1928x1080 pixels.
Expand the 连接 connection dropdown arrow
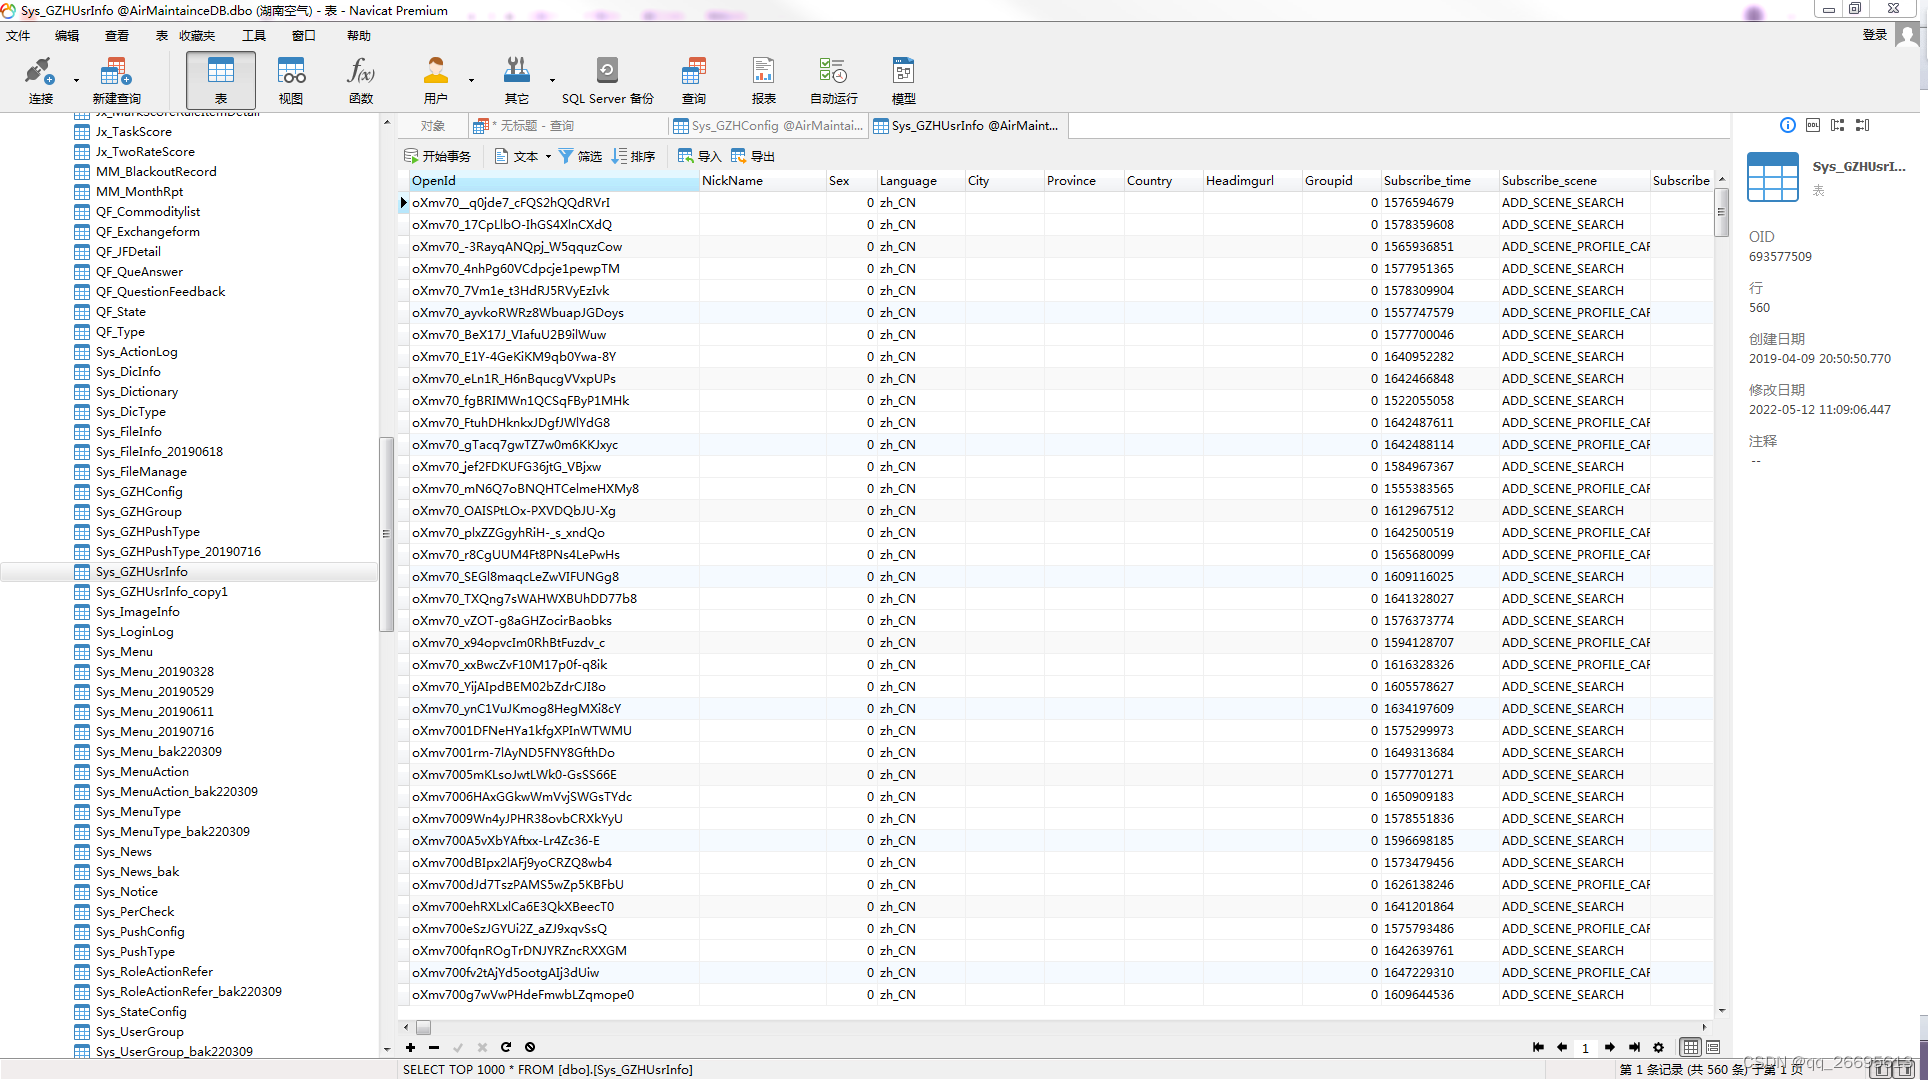tap(76, 80)
